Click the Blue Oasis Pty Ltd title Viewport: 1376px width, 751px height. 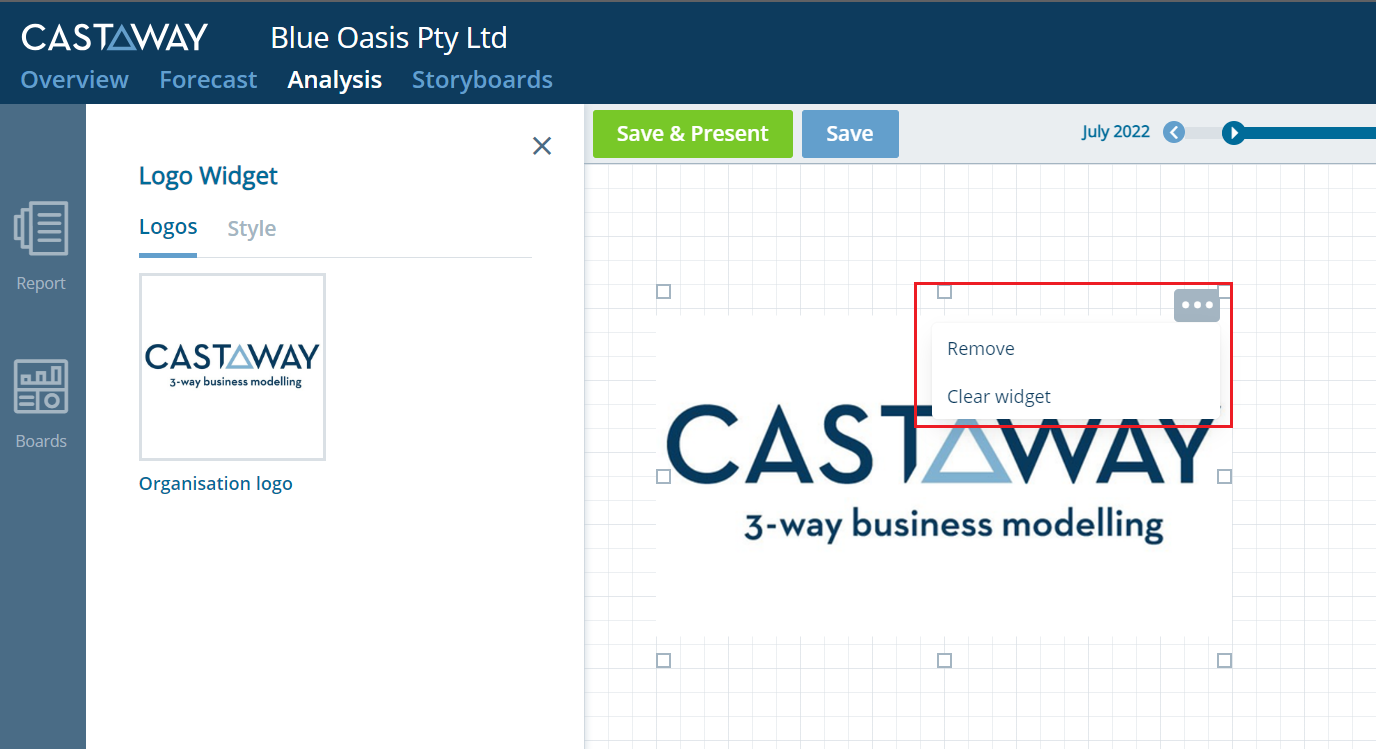pos(389,38)
